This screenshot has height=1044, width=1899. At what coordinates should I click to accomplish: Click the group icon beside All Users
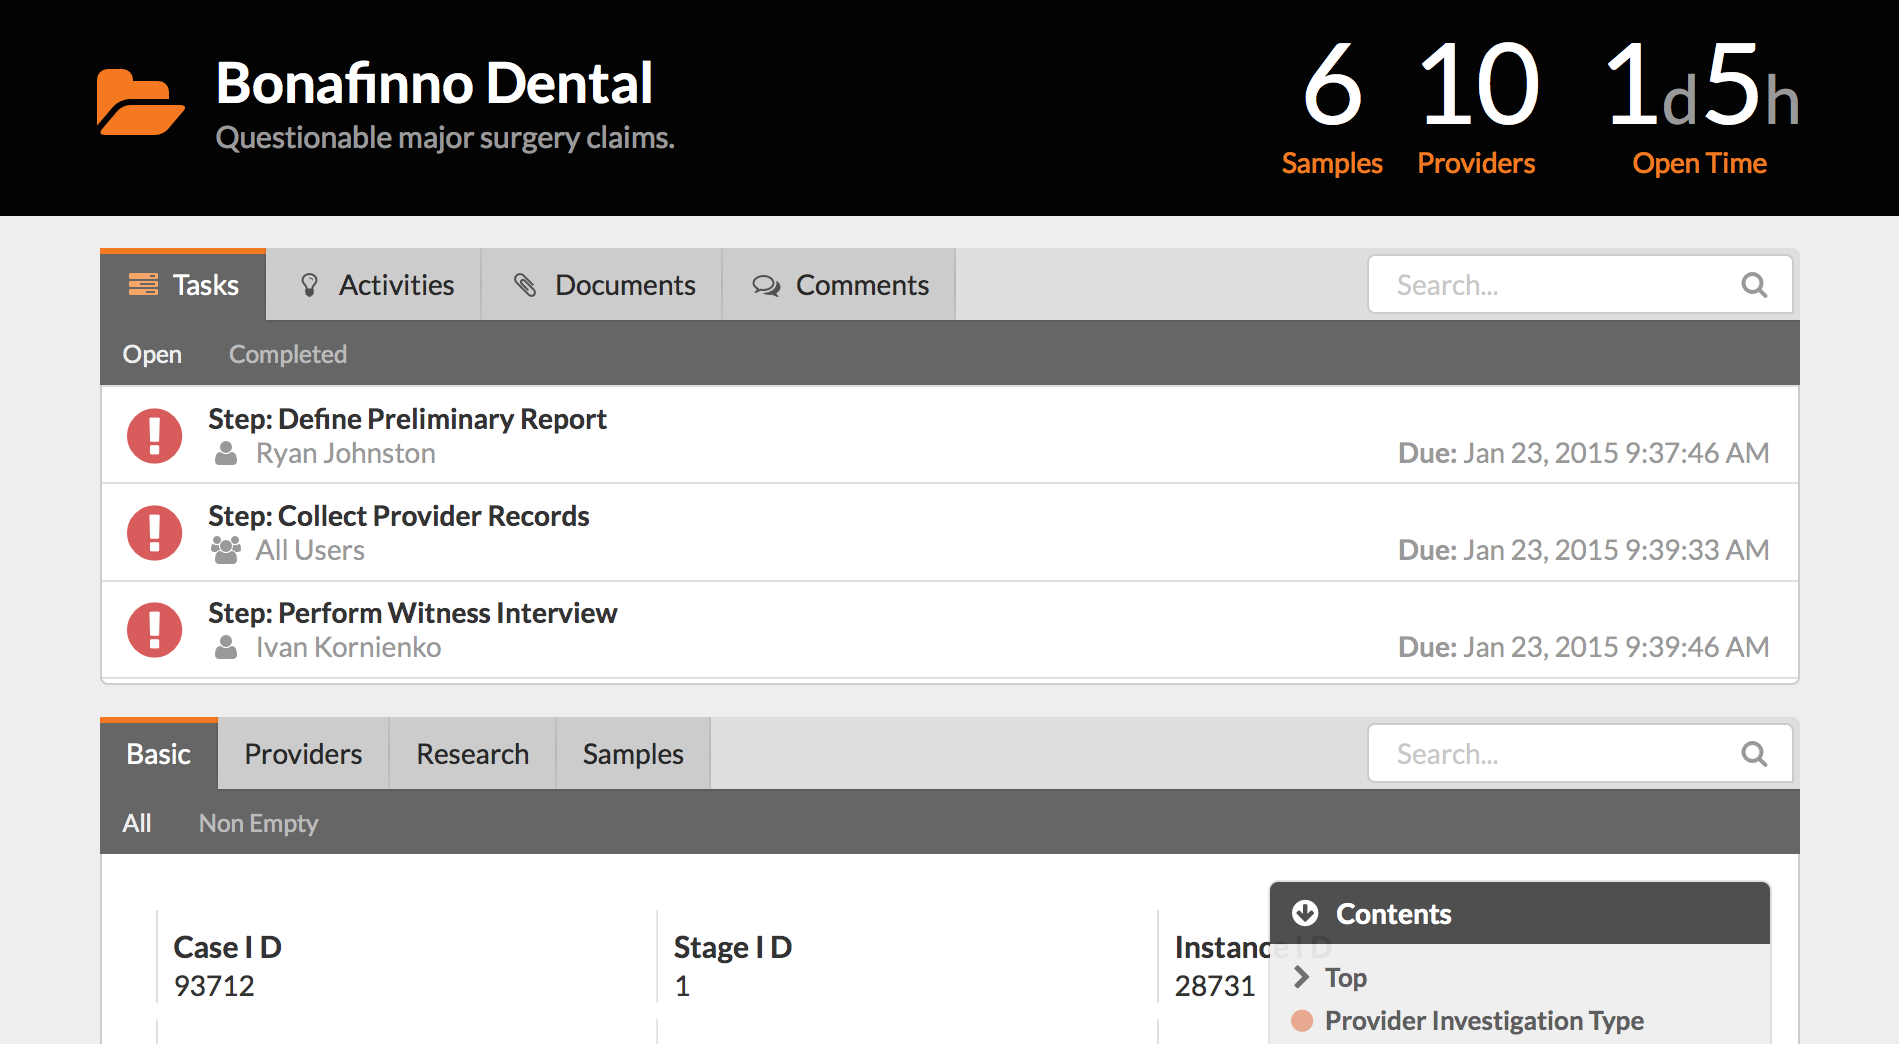226,550
